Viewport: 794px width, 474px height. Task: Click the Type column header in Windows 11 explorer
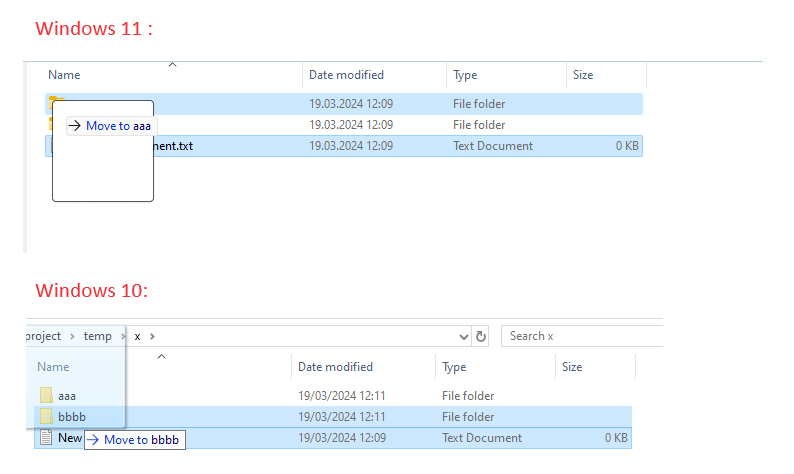(465, 75)
